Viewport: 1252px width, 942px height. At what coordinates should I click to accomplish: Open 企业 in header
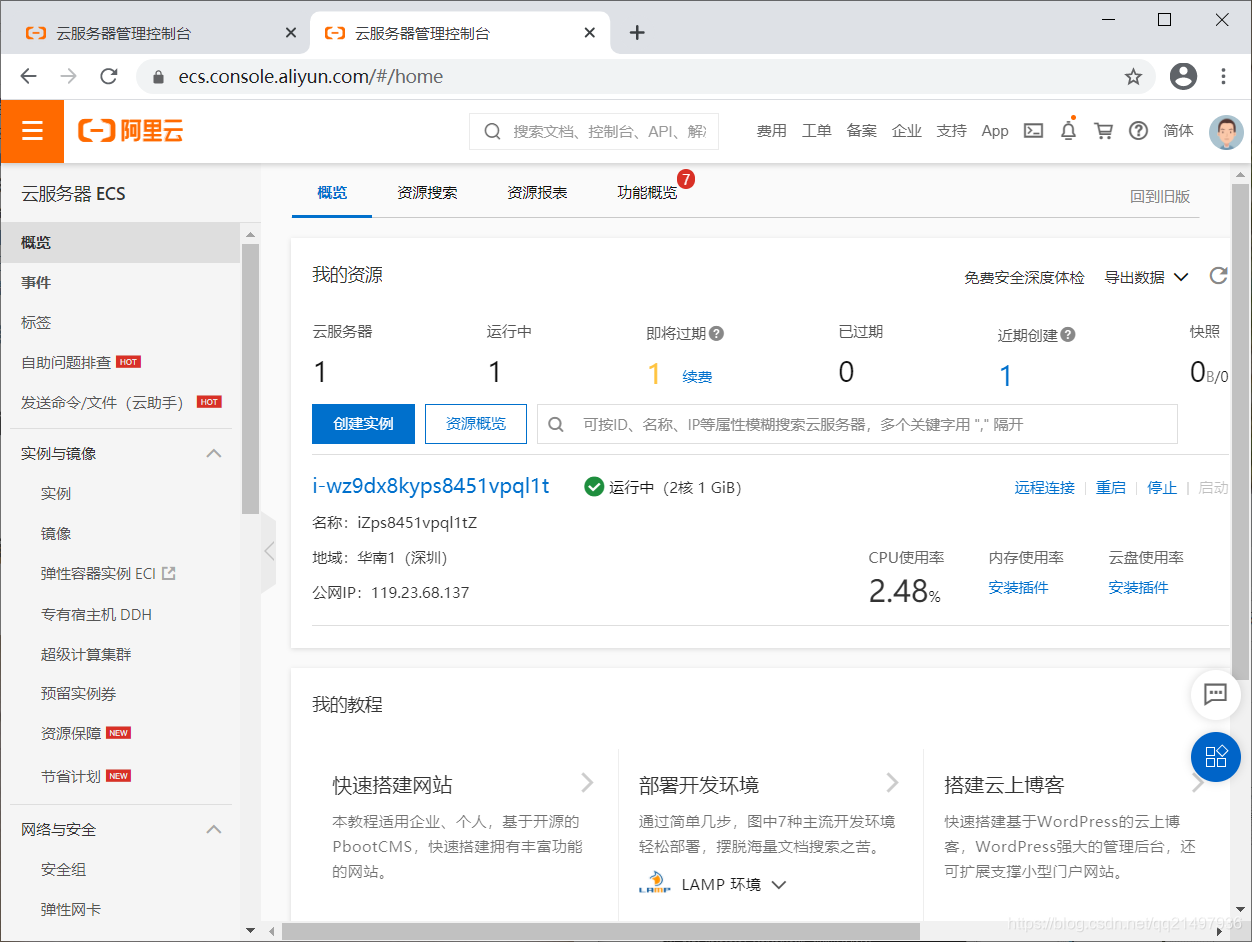pos(906,131)
